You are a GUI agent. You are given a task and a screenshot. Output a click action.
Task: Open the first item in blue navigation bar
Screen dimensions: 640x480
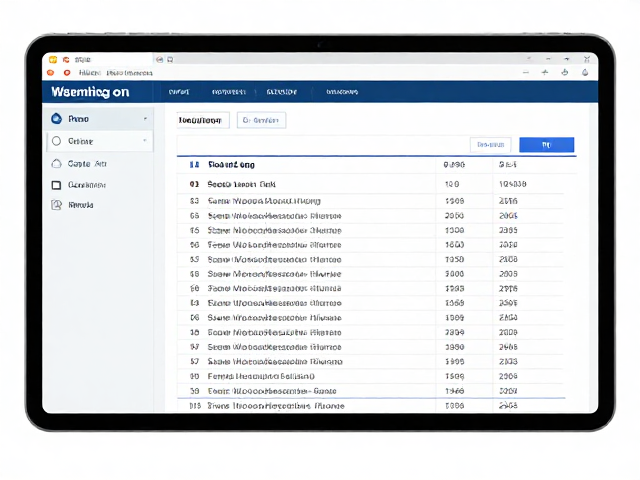point(179,92)
